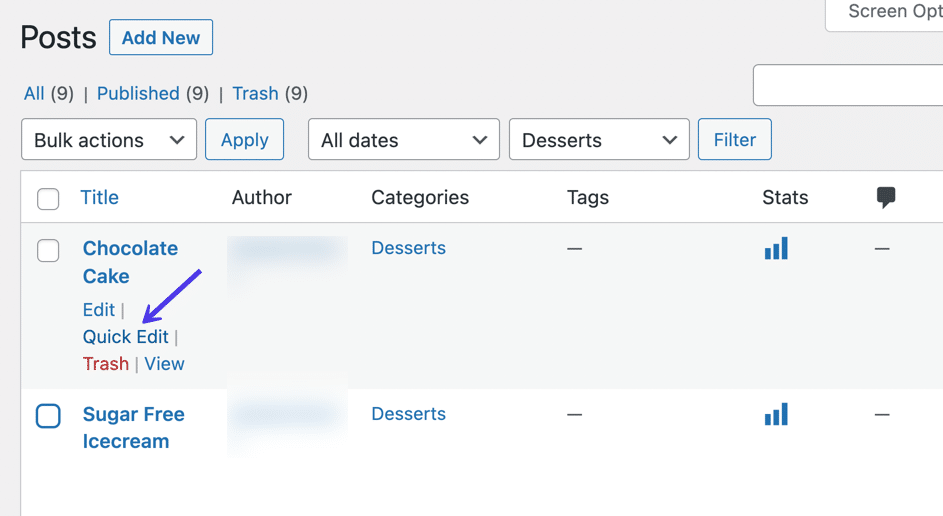Show the All posts view
This screenshot has width=943, height=516.
pyautogui.click(x=34, y=93)
